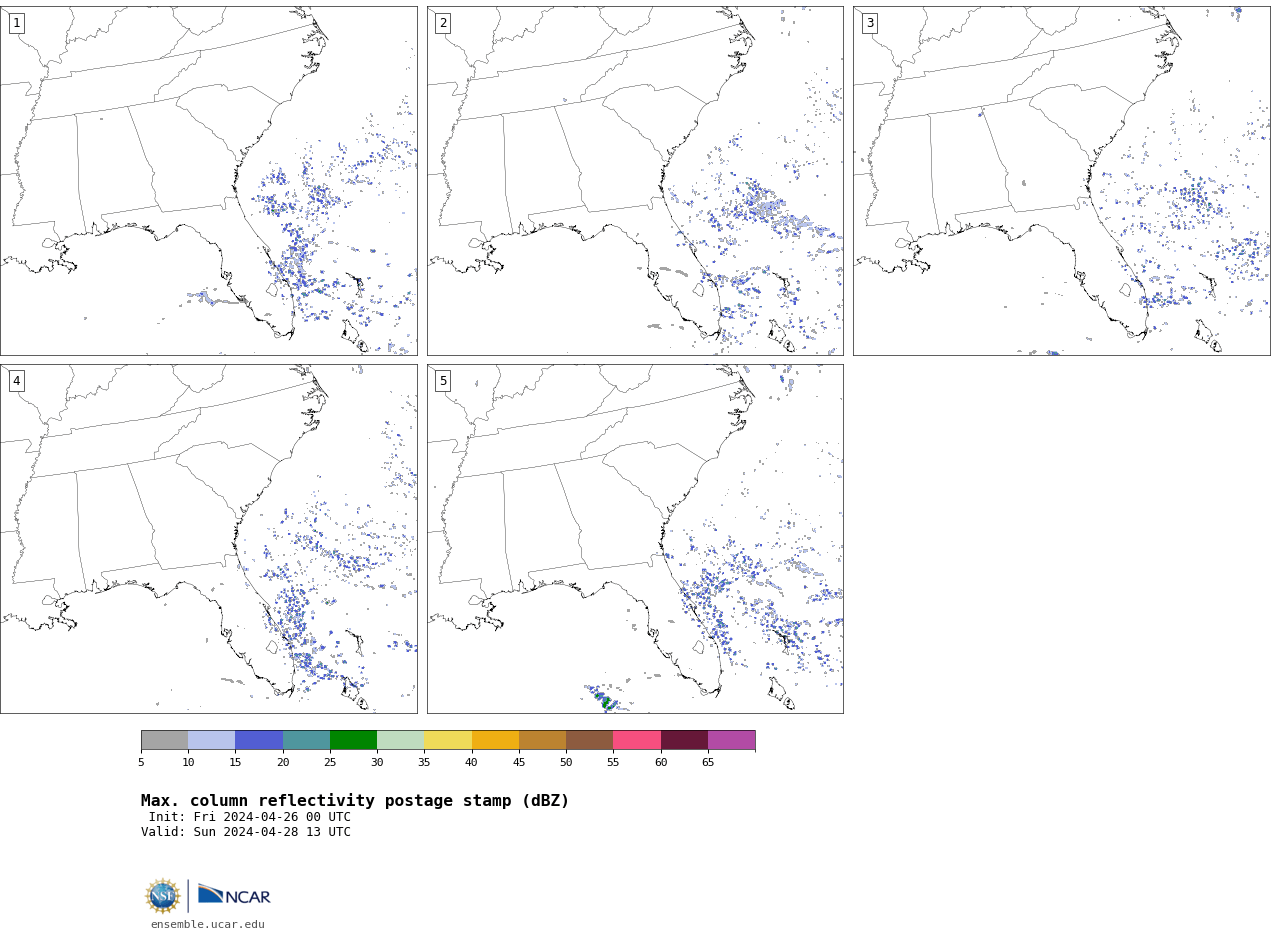Click the orange 40-45 dBZ color swatch

click(x=495, y=740)
